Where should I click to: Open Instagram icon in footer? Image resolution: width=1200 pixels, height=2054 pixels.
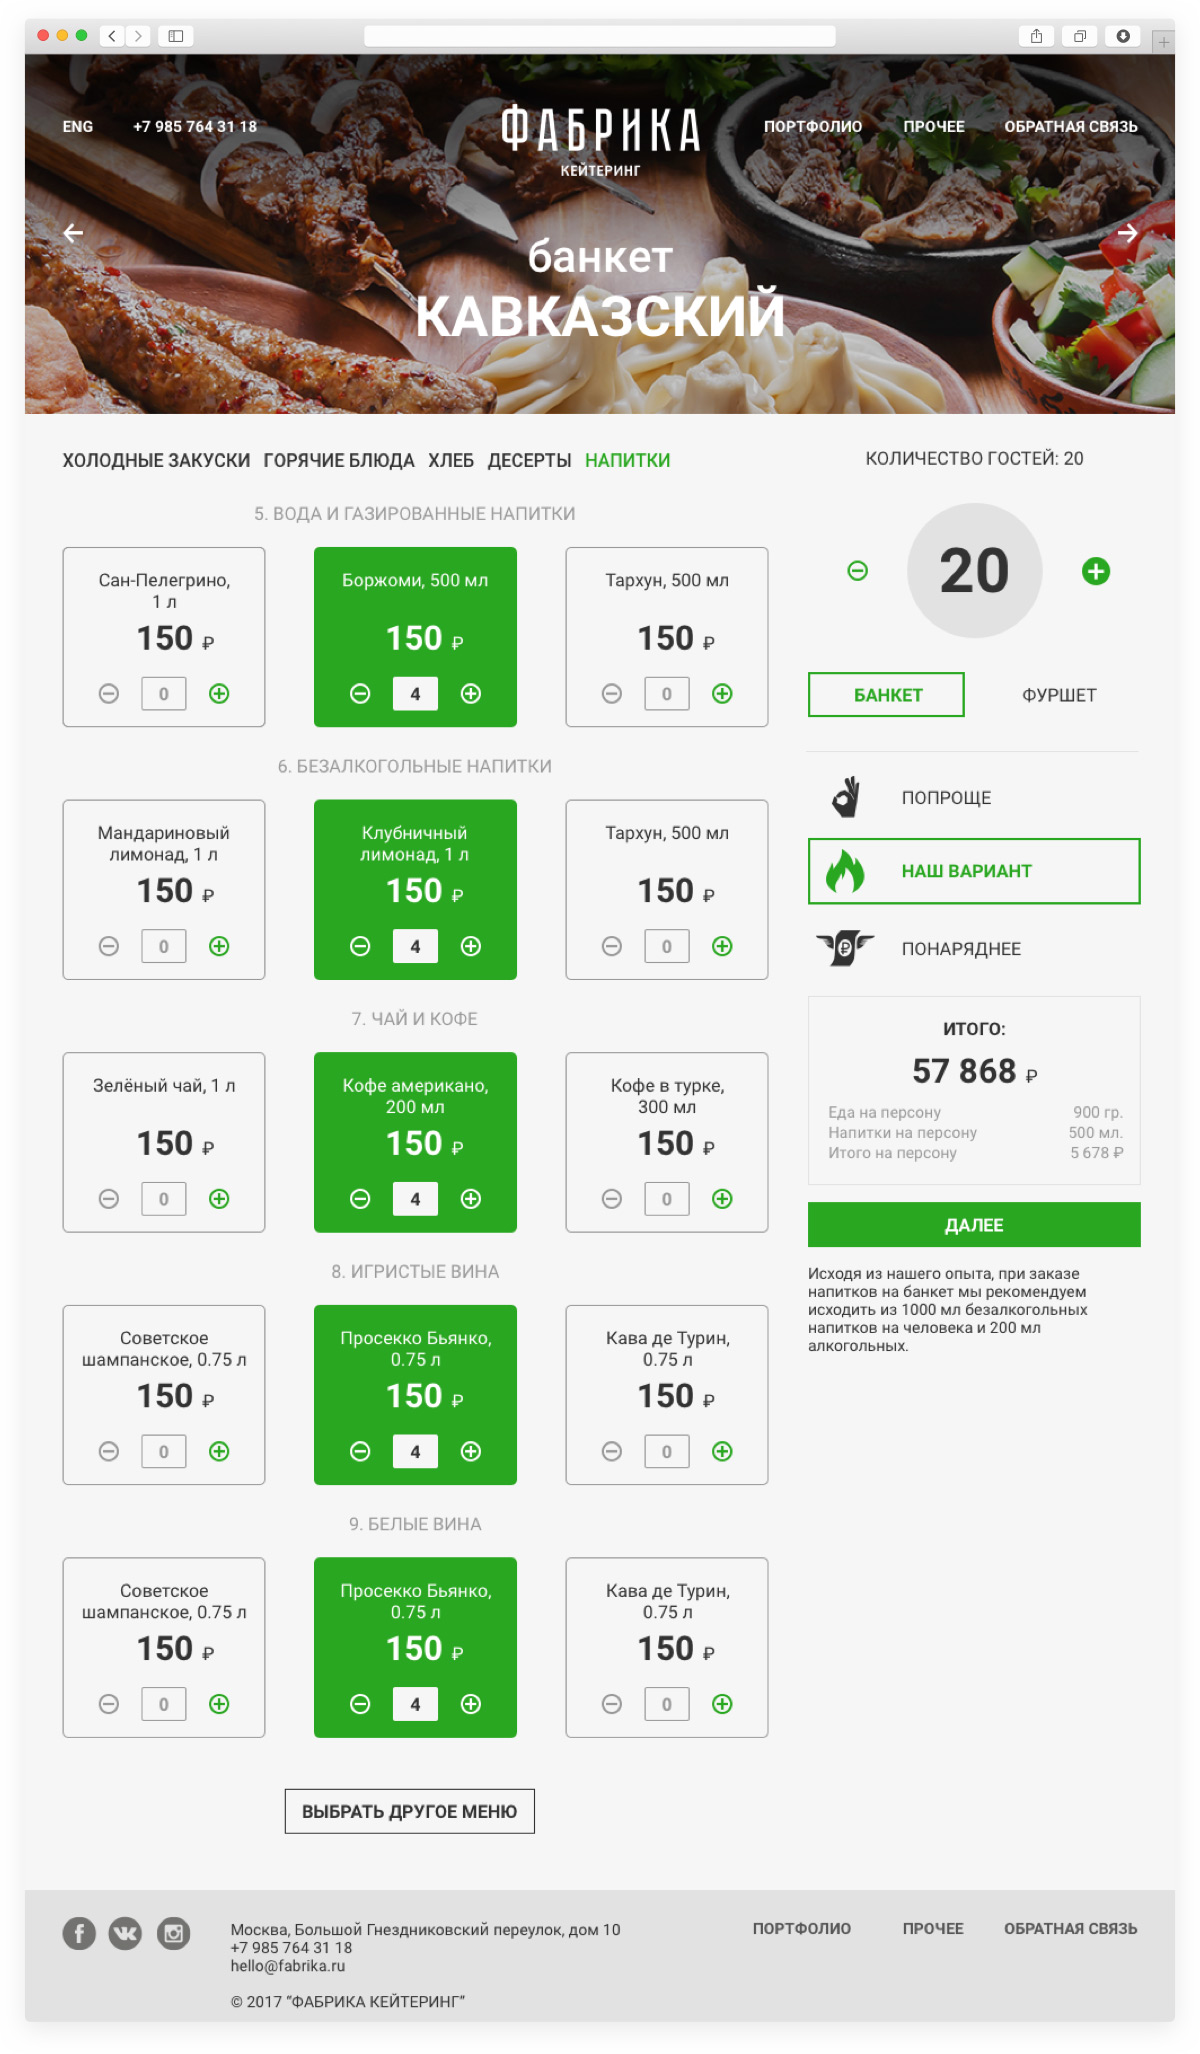[173, 1933]
